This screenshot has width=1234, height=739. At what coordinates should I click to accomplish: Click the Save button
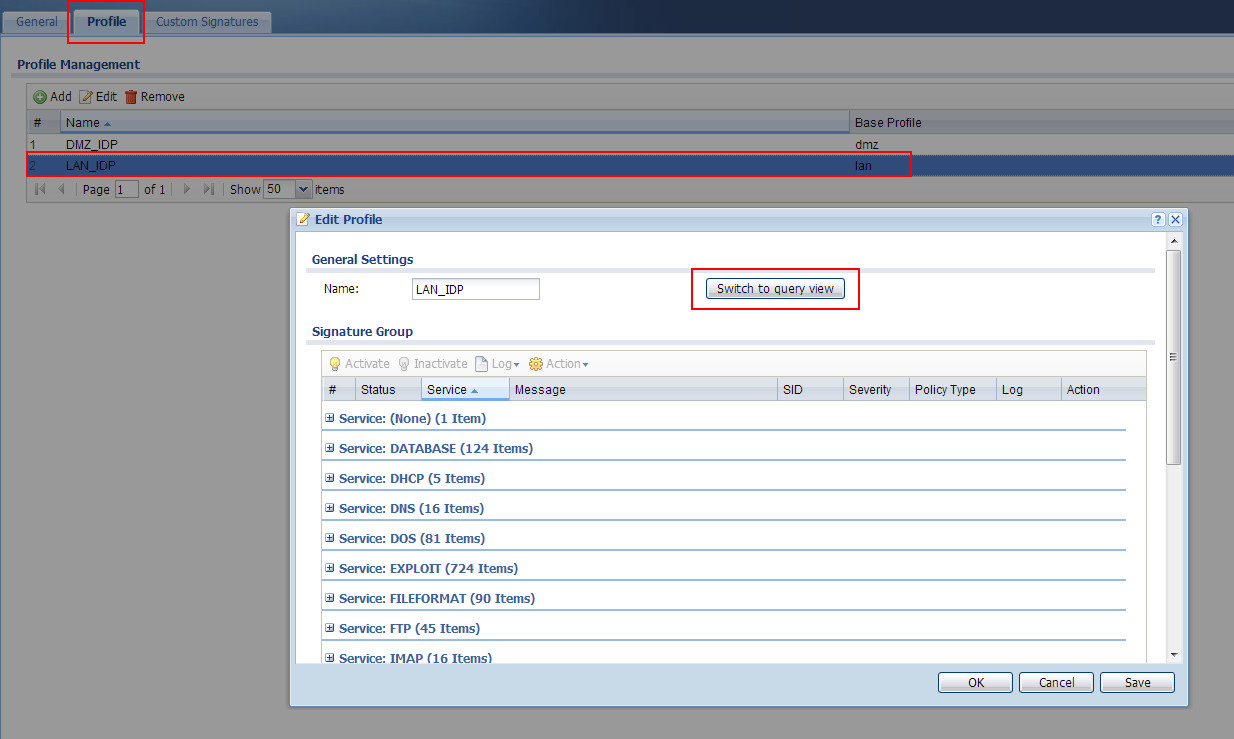coord(1137,682)
